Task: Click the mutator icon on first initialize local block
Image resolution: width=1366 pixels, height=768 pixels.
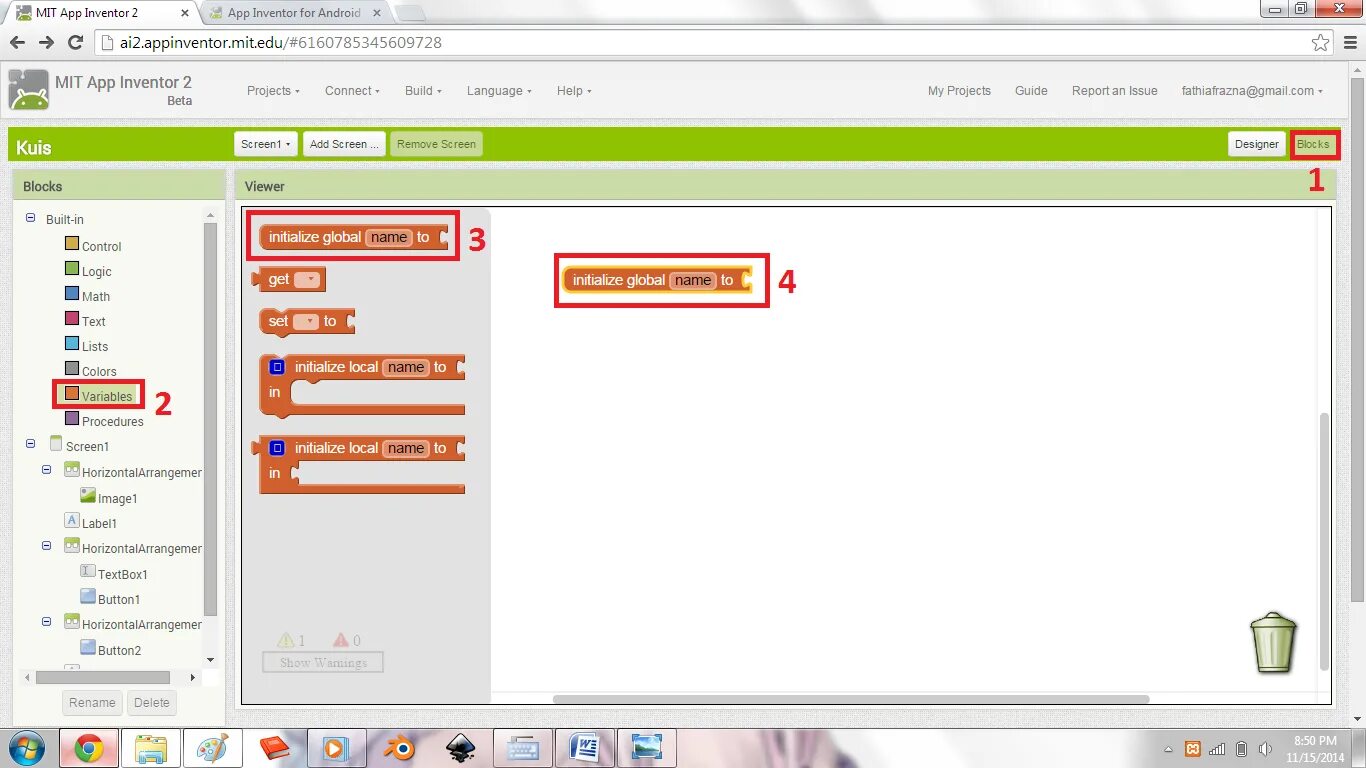Action: (x=277, y=367)
